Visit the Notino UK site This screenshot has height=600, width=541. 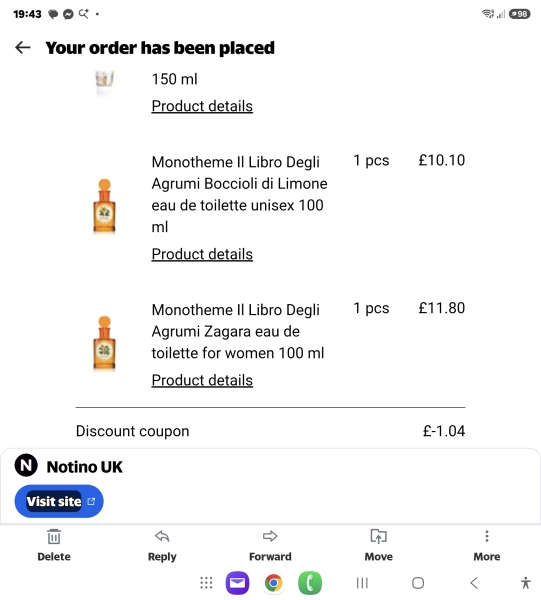59,501
